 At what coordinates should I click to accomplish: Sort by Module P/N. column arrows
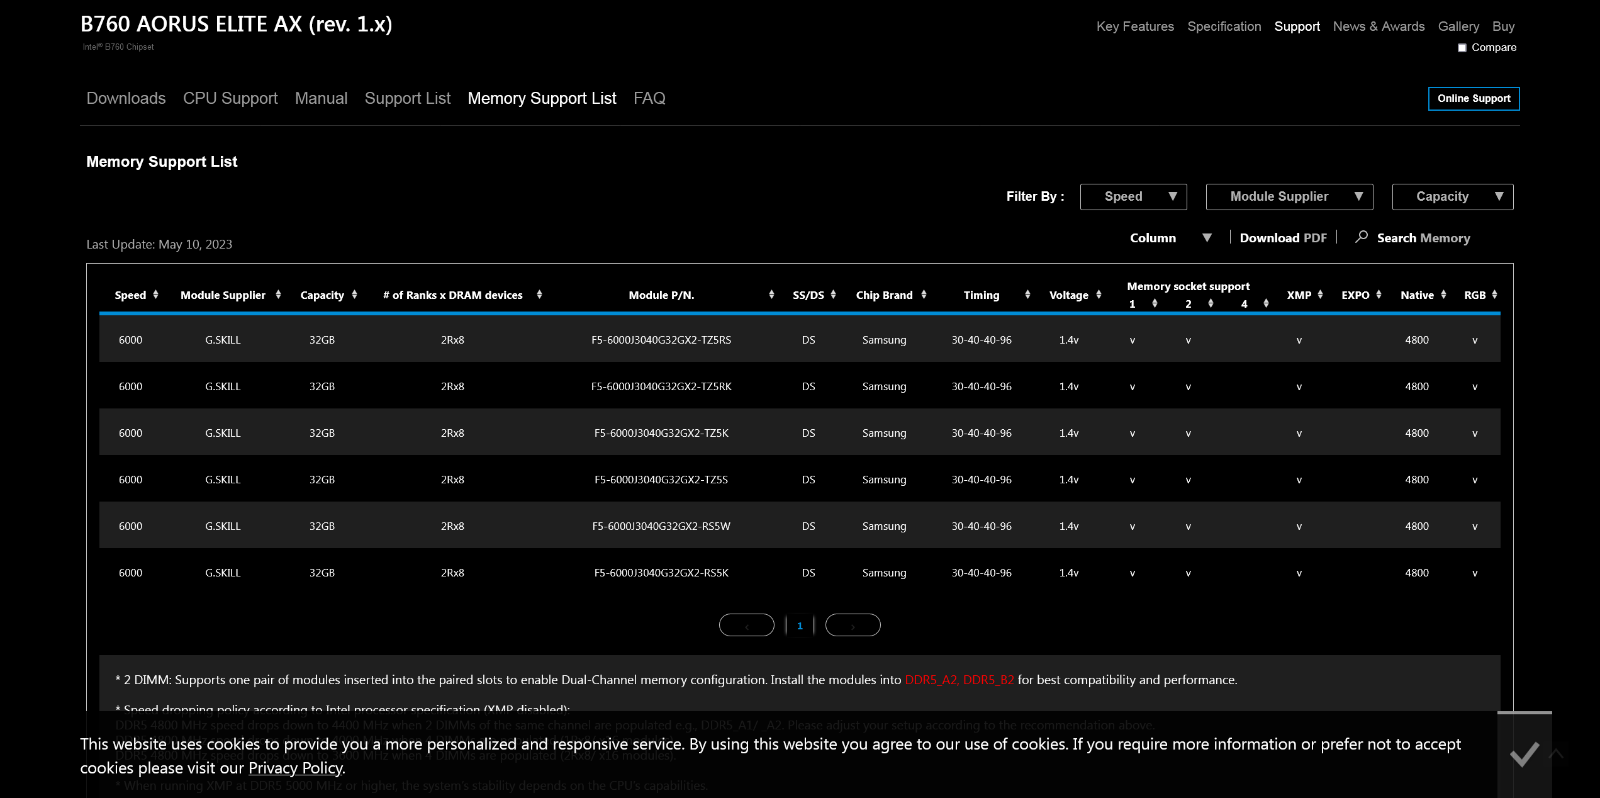pyautogui.click(x=771, y=295)
